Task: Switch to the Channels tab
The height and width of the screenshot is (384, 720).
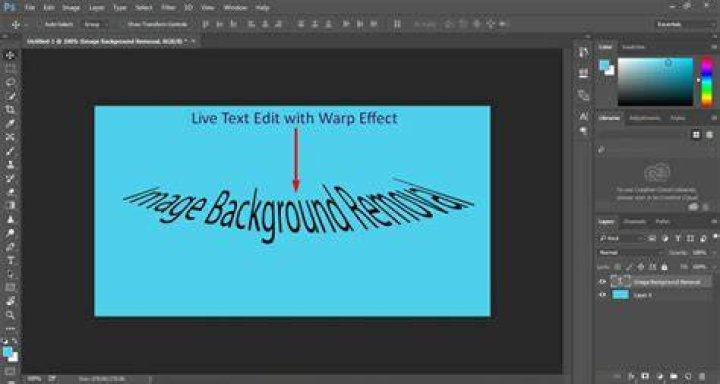Action: (x=635, y=222)
